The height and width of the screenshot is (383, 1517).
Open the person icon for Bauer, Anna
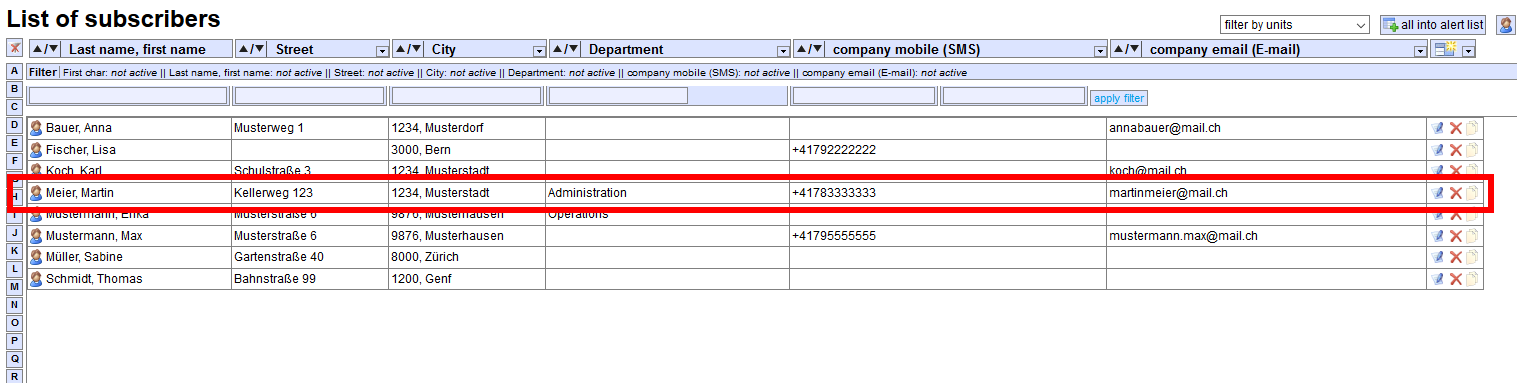[x=36, y=128]
